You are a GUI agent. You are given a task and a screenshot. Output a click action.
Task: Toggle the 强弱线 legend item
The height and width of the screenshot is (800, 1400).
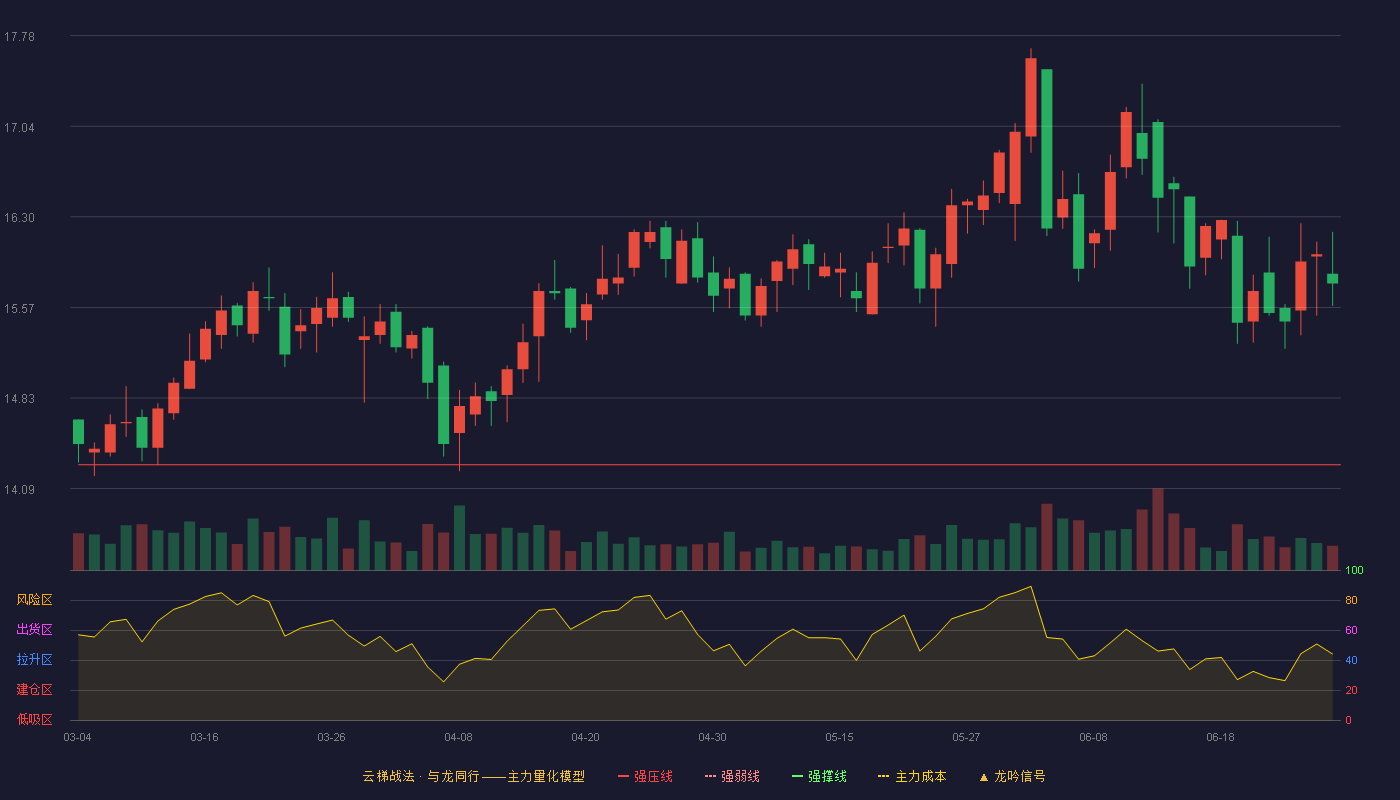click(732, 776)
